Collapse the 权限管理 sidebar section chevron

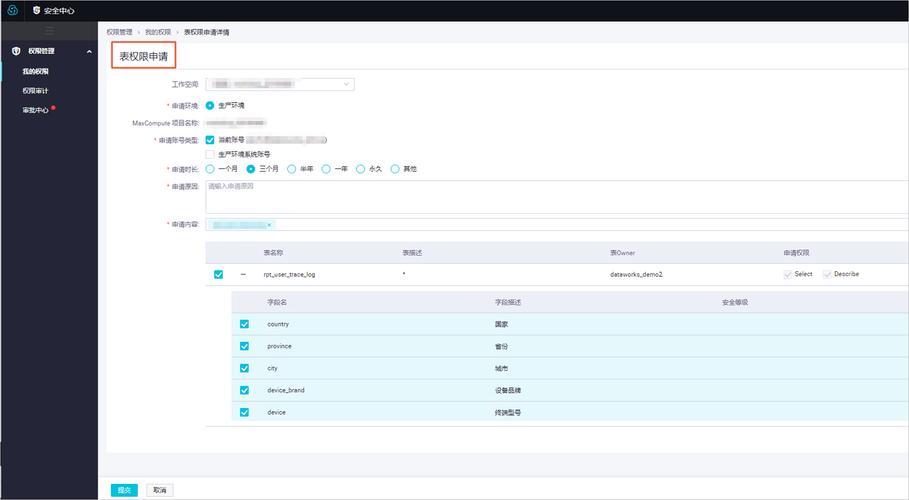click(x=89, y=52)
